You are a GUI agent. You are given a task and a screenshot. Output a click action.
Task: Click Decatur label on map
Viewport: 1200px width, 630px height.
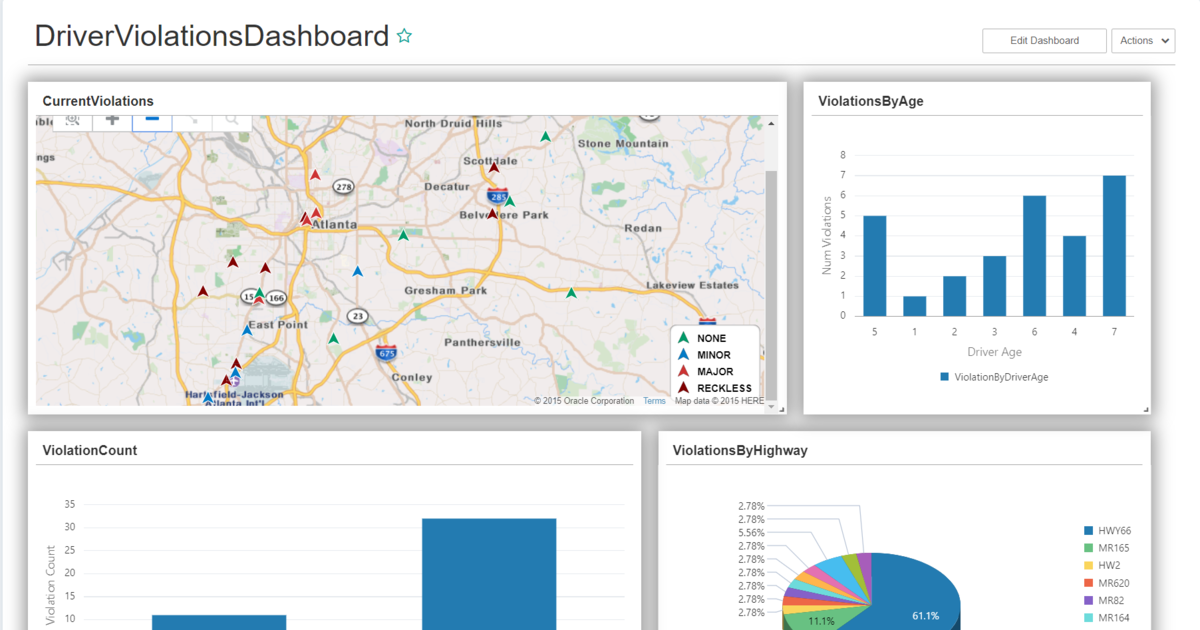tap(447, 187)
